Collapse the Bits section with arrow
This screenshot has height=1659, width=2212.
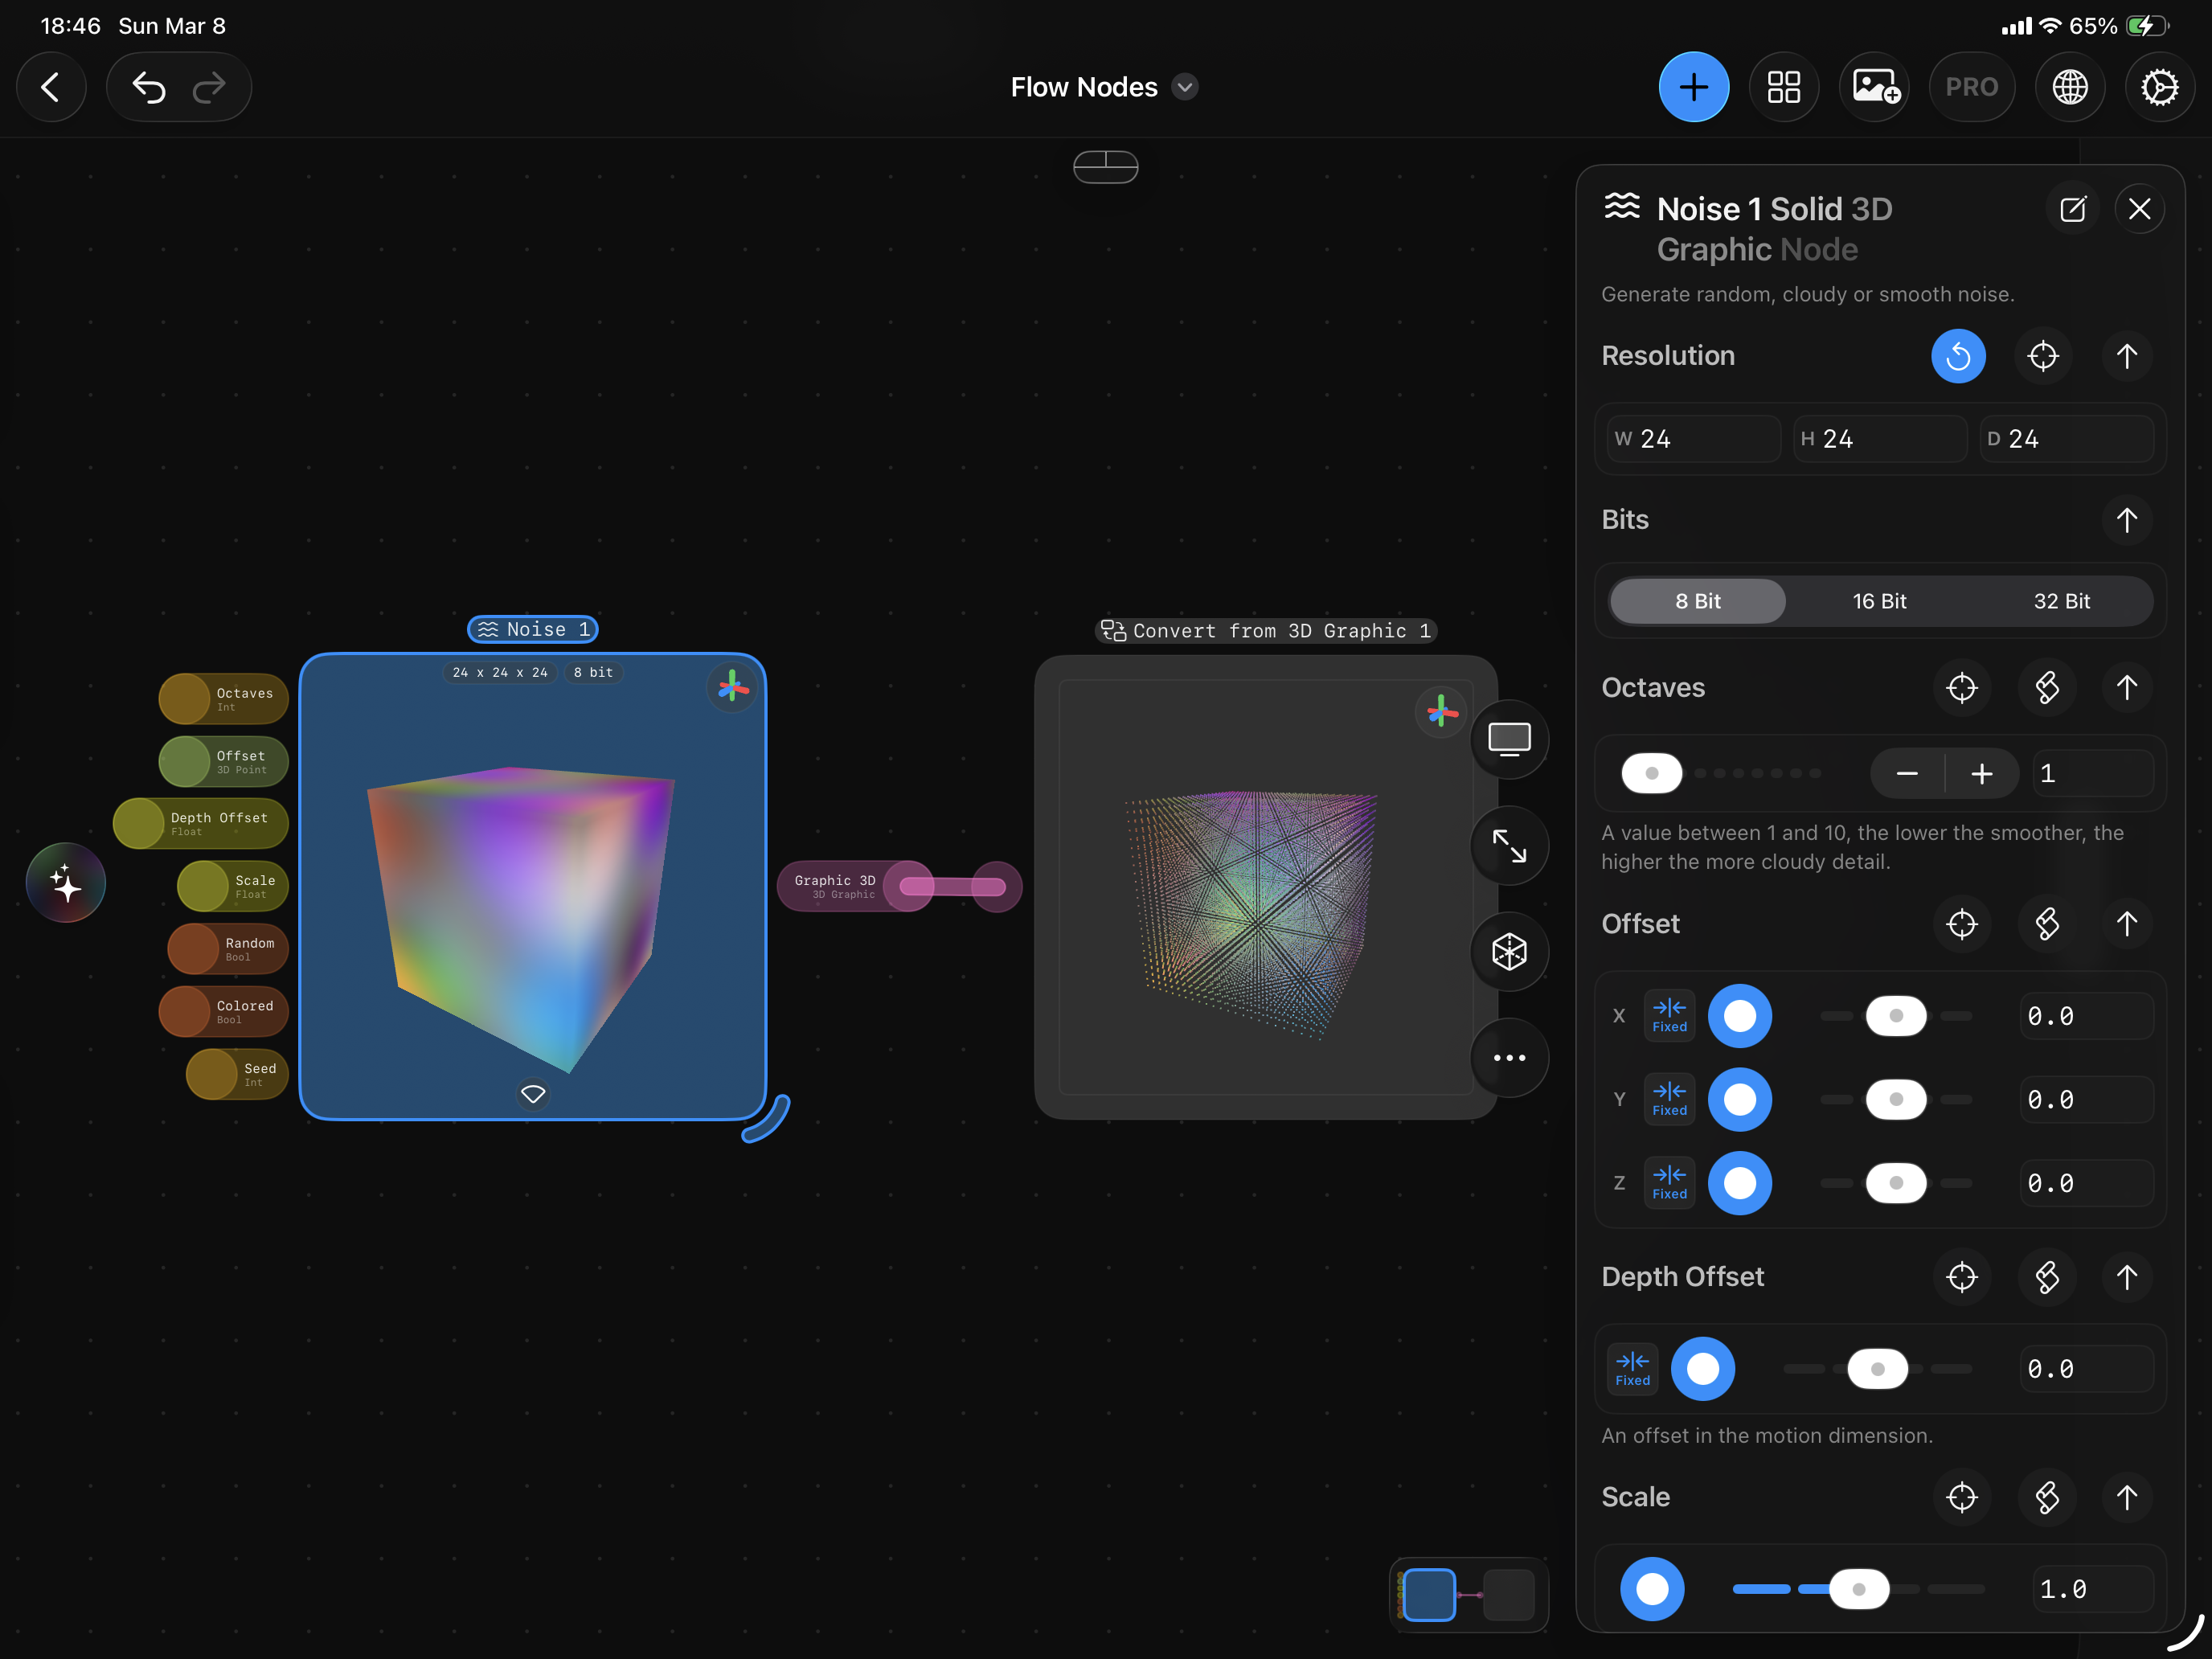point(2126,520)
